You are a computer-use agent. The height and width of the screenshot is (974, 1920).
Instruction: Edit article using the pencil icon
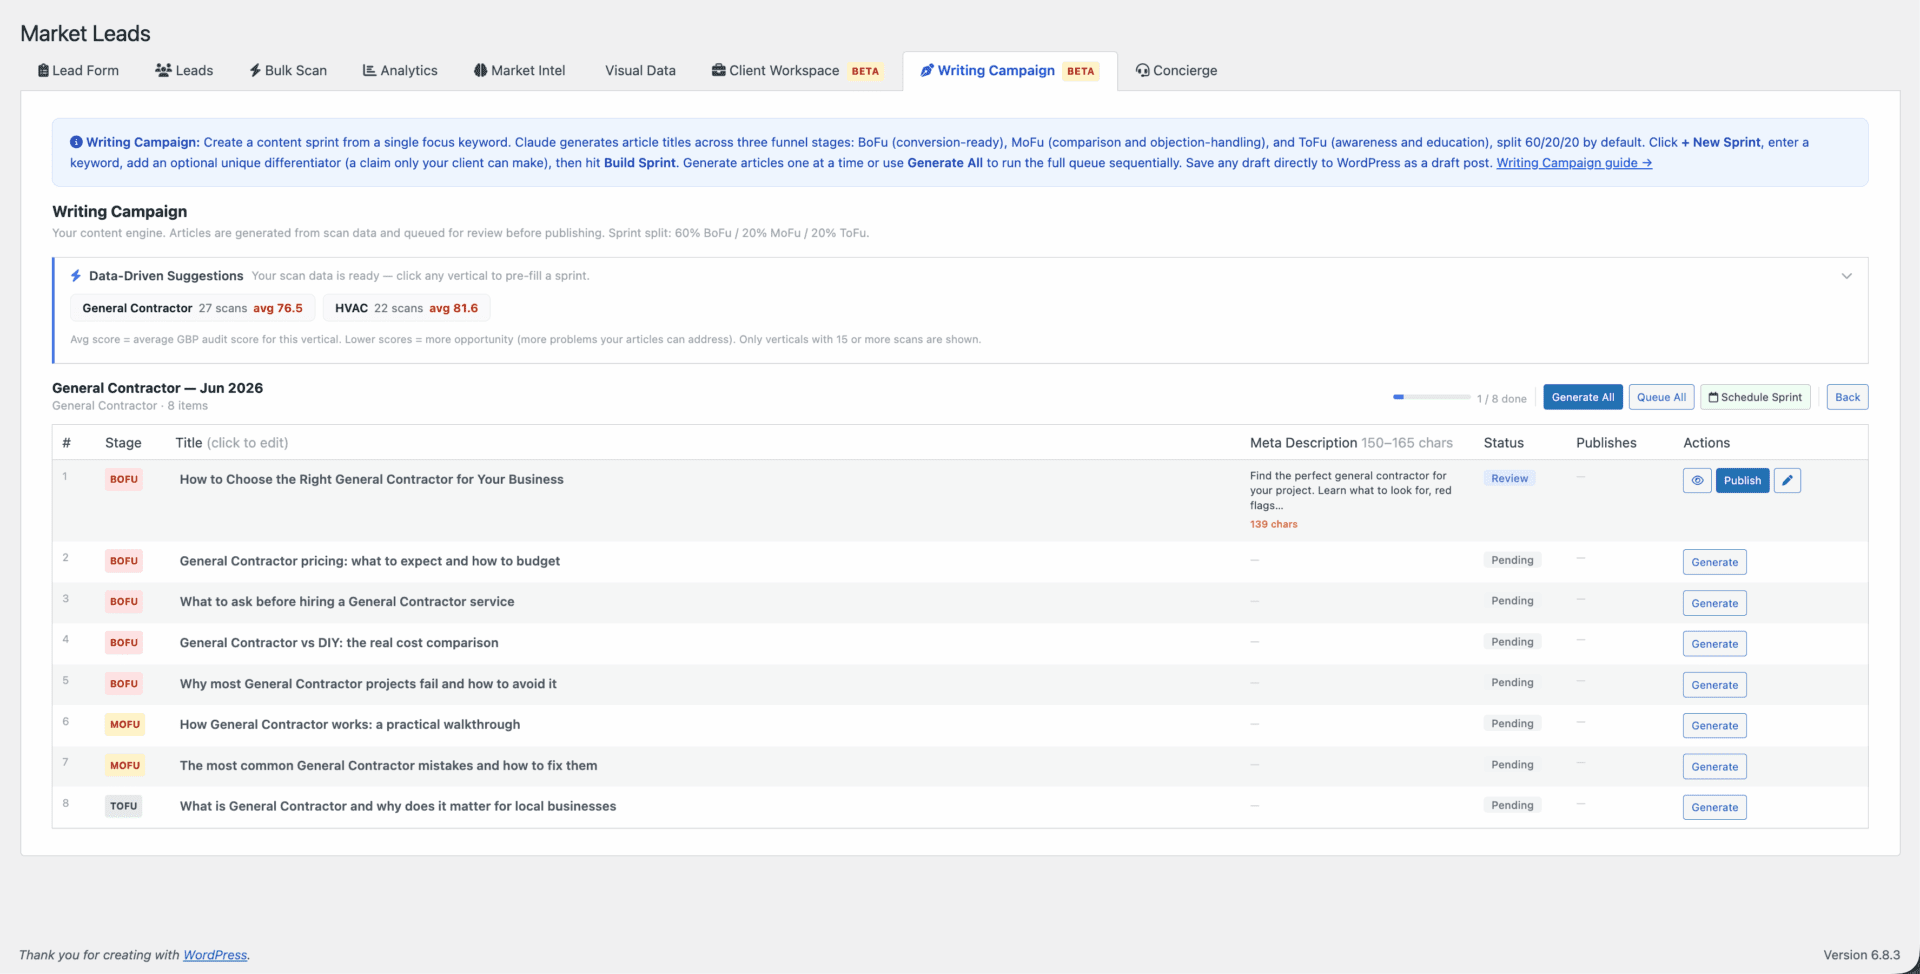click(1787, 480)
